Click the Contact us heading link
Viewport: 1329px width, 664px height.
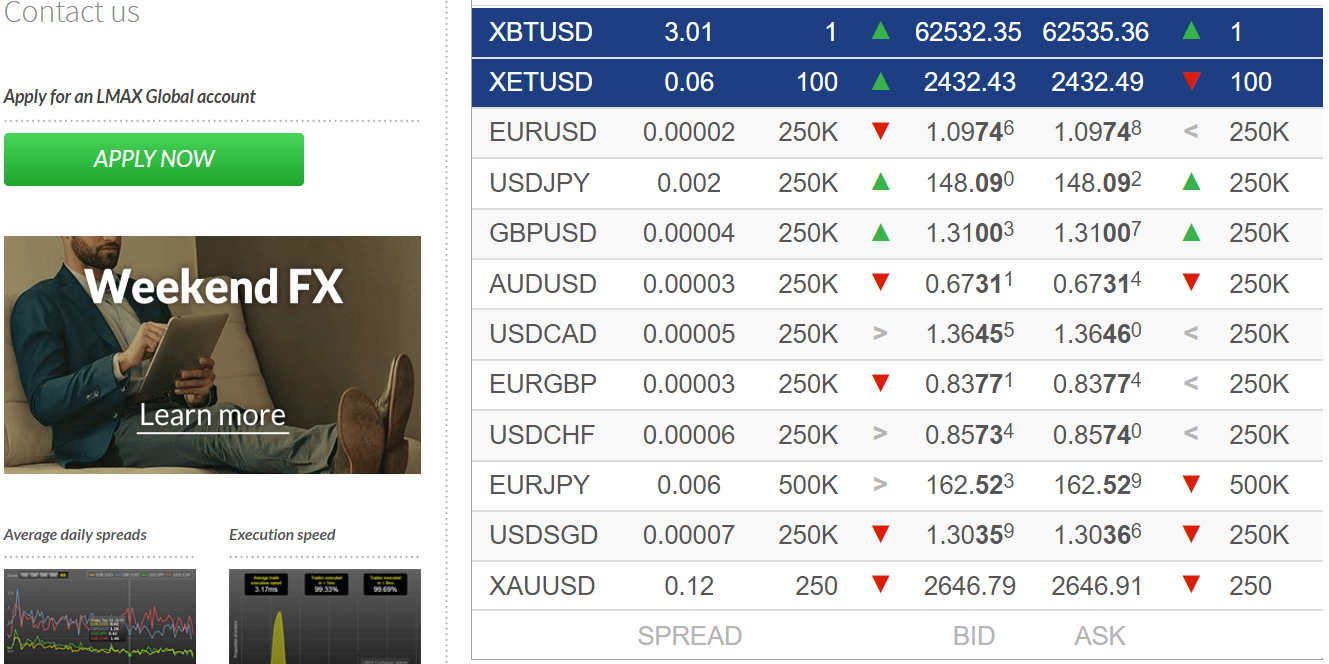(x=71, y=13)
